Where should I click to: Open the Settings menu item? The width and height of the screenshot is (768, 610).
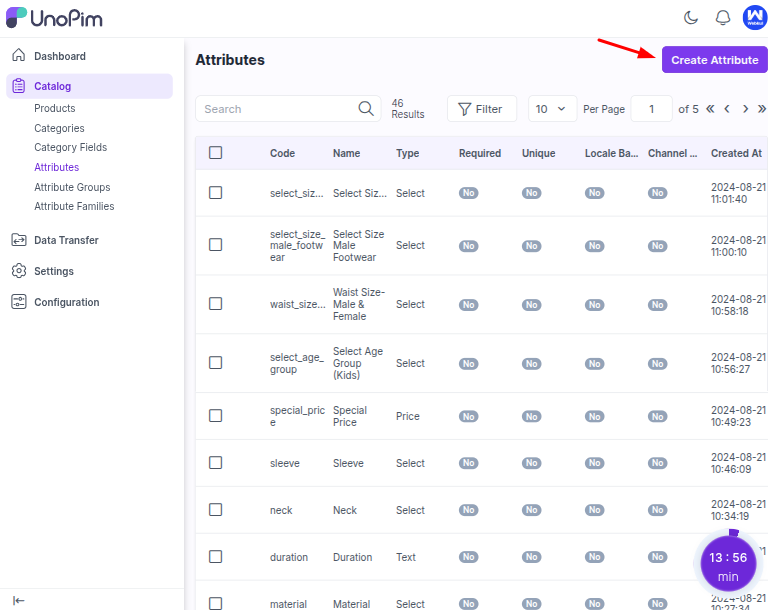pos(54,271)
